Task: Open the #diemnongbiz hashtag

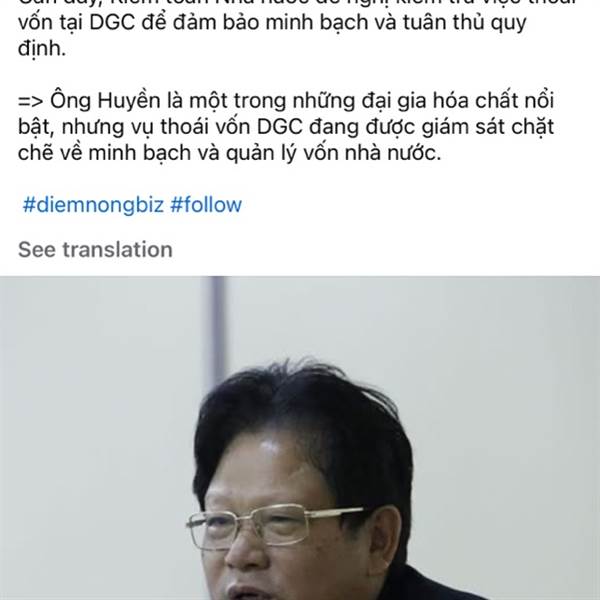Action: [93, 205]
